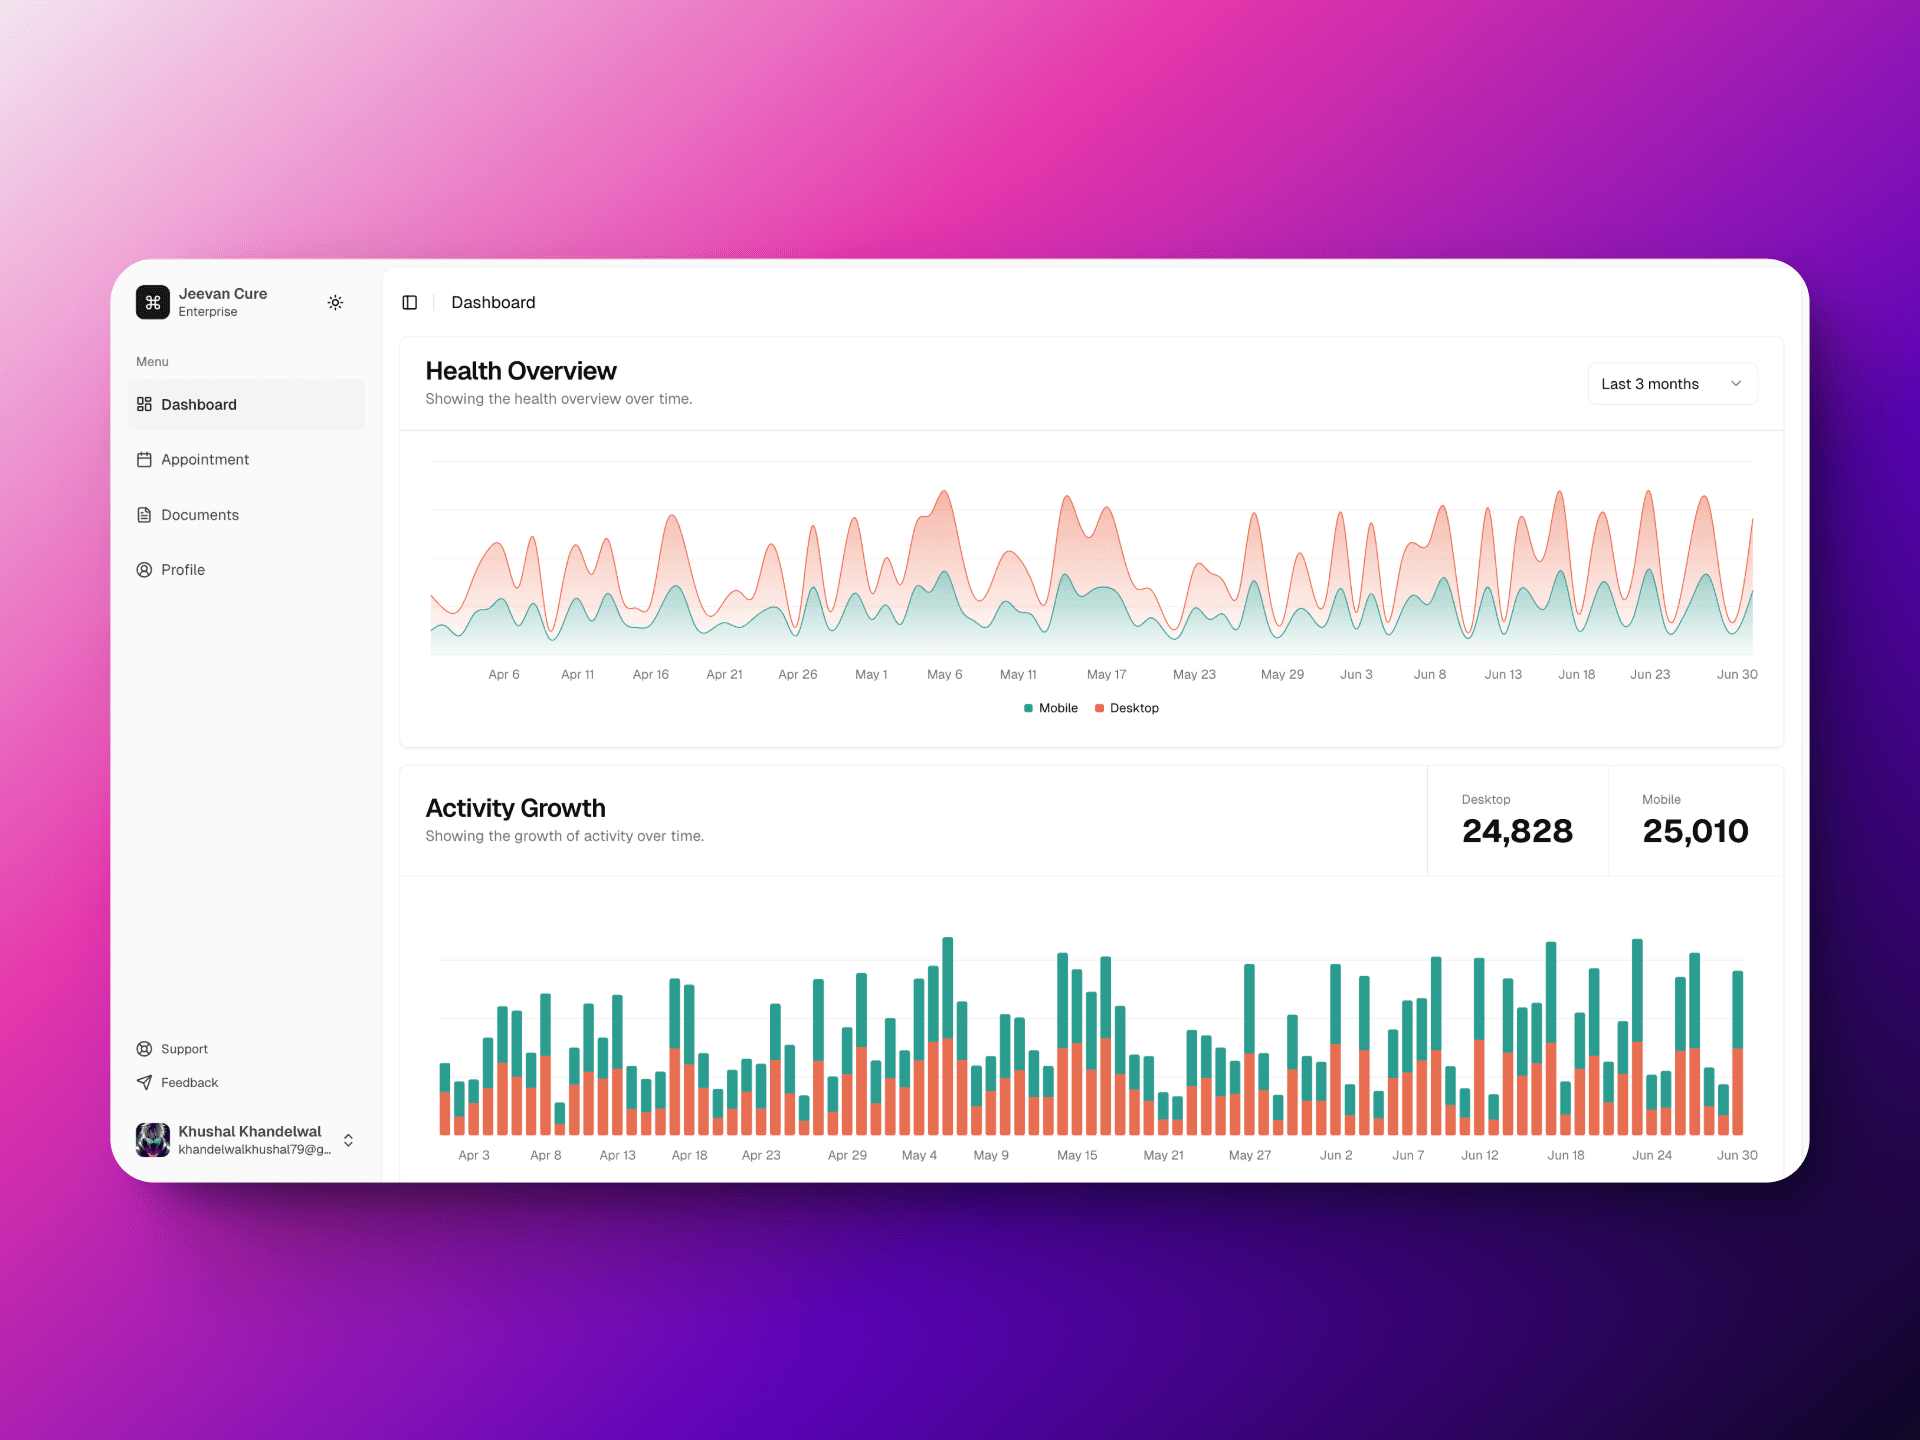This screenshot has height=1440, width=1920.
Task: Click the Documents file icon
Action: [x=144, y=515]
